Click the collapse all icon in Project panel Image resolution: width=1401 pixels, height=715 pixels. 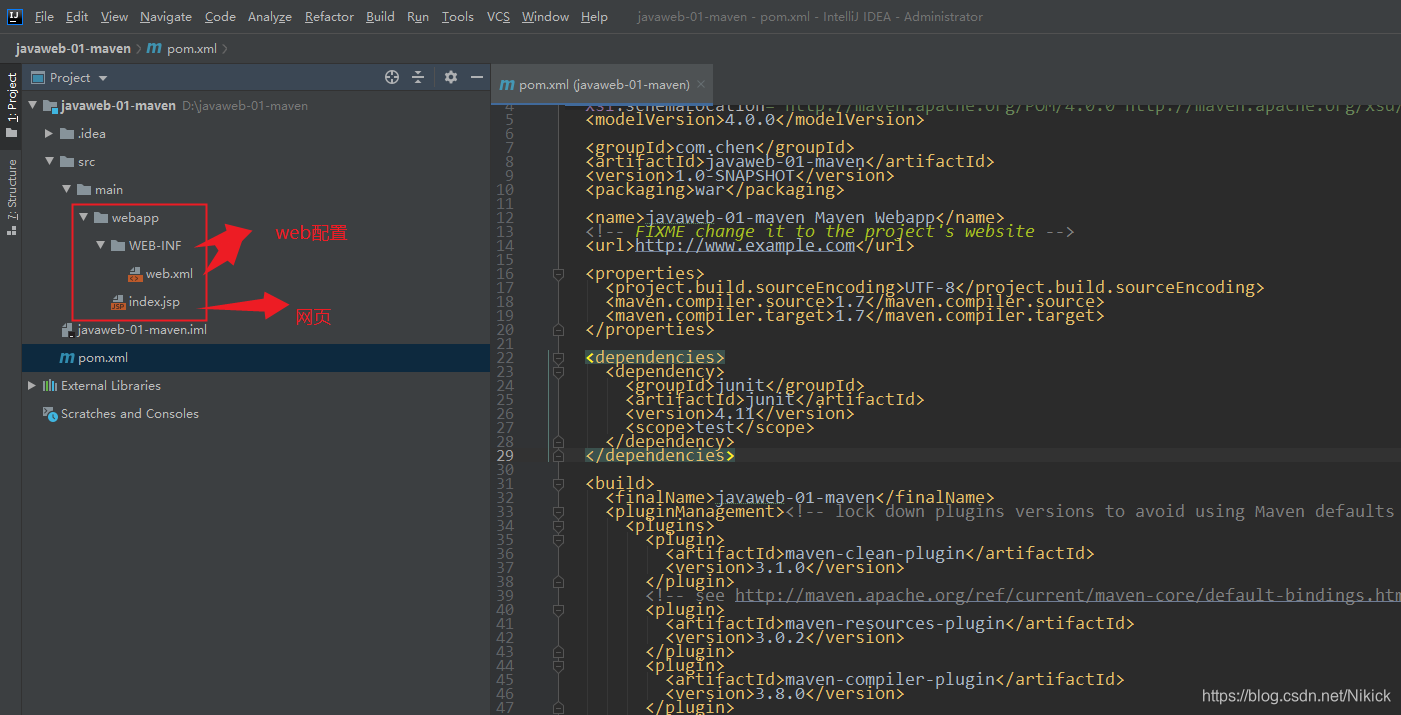point(418,77)
